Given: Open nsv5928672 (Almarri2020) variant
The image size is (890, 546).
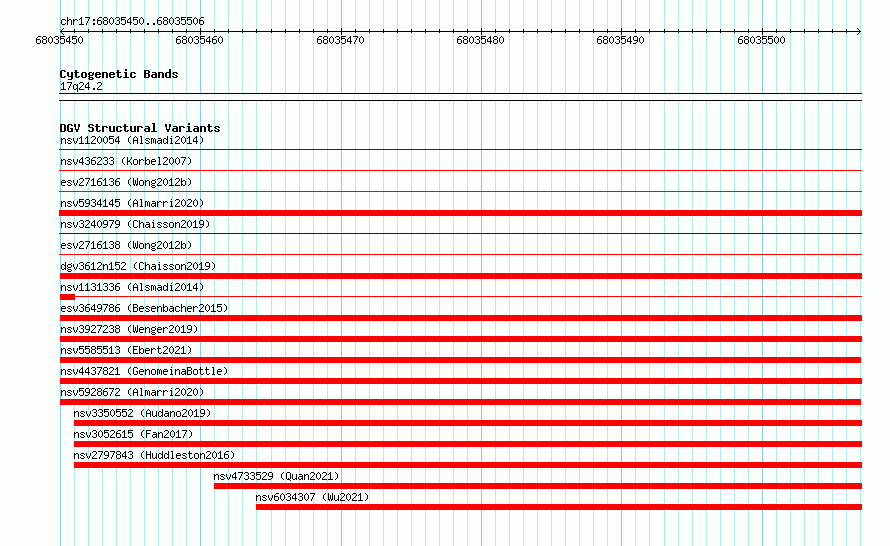Looking at the screenshot, I should [132, 392].
